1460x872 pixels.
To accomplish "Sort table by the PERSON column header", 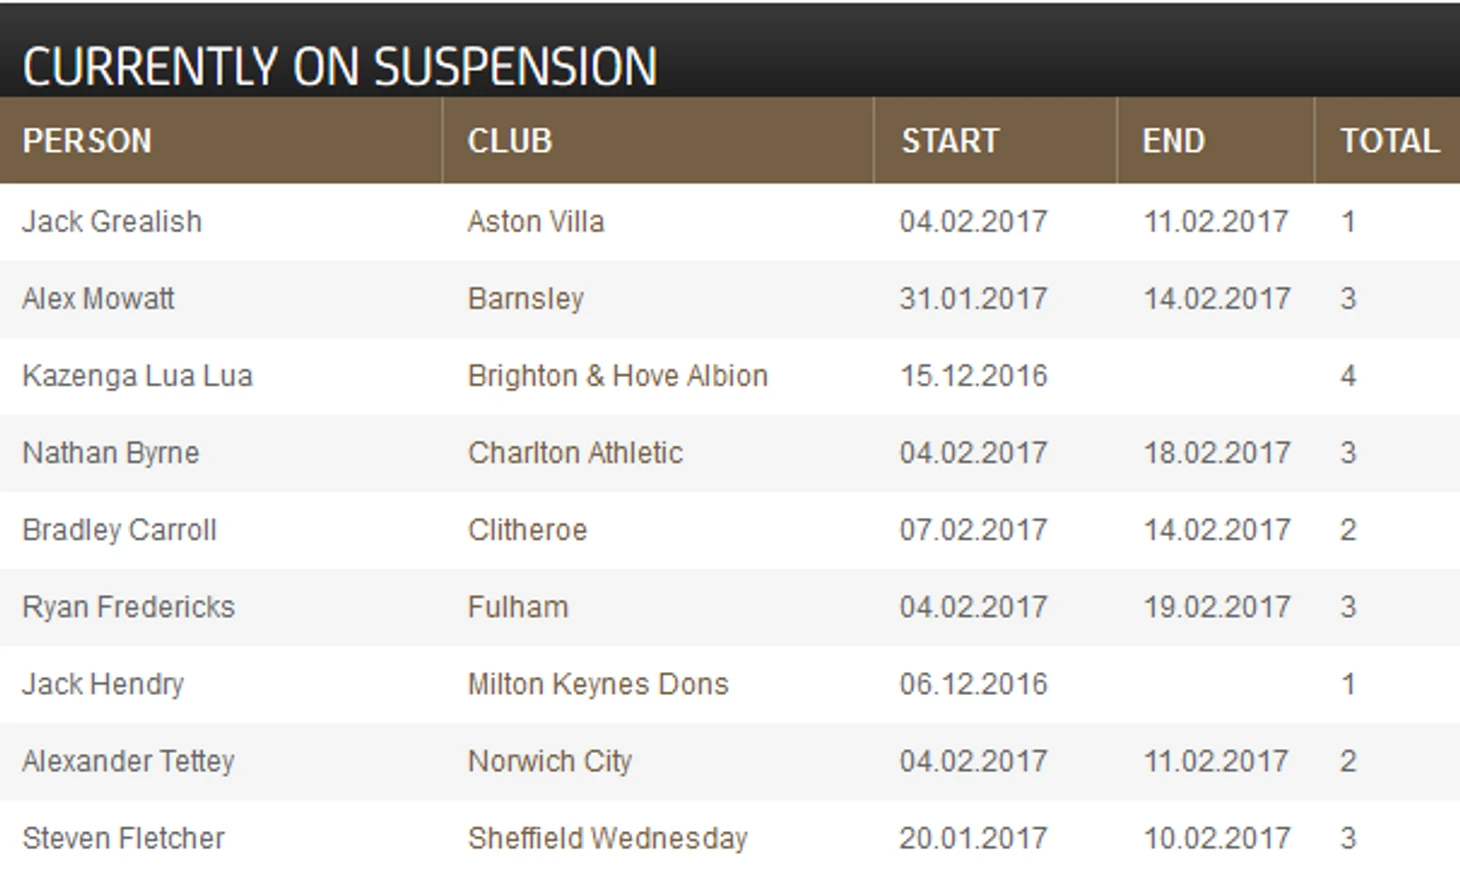I will pos(87,141).
